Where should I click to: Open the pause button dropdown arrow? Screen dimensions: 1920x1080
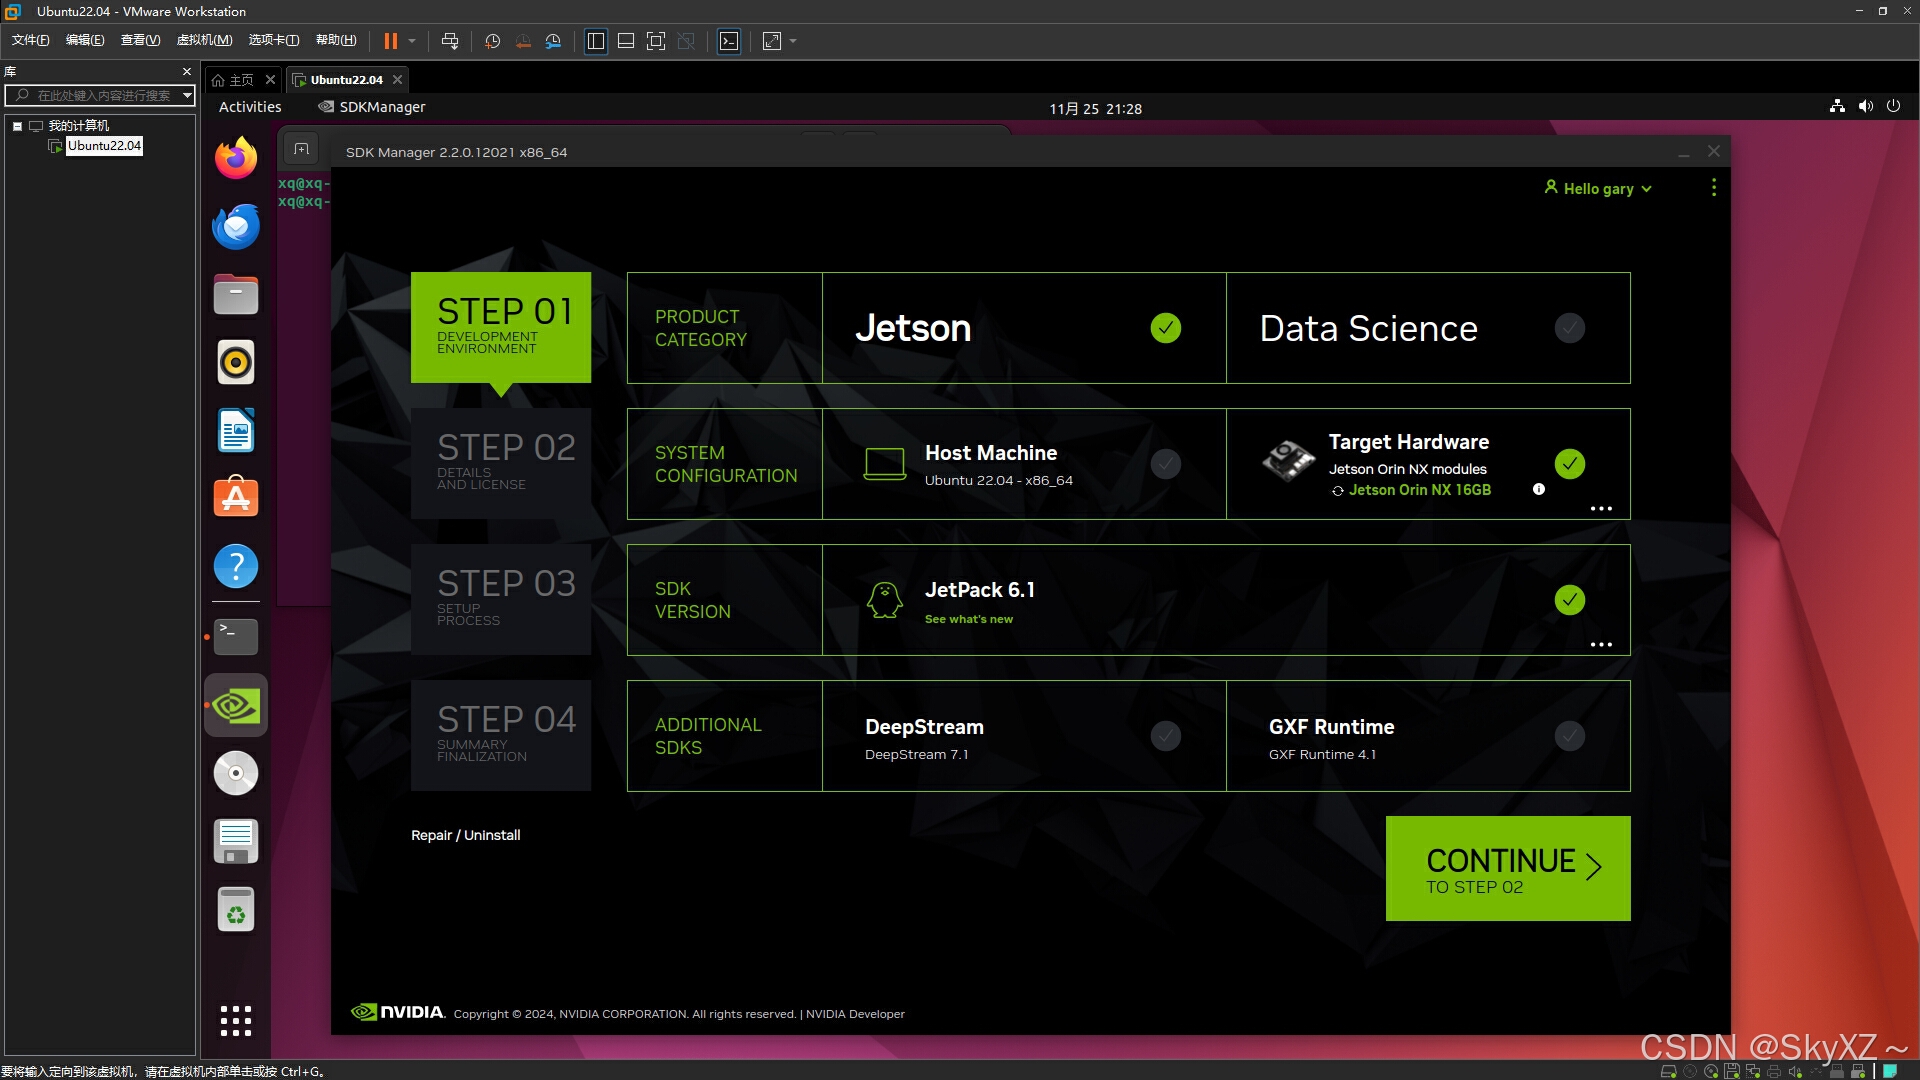click(x=412, y=41)
